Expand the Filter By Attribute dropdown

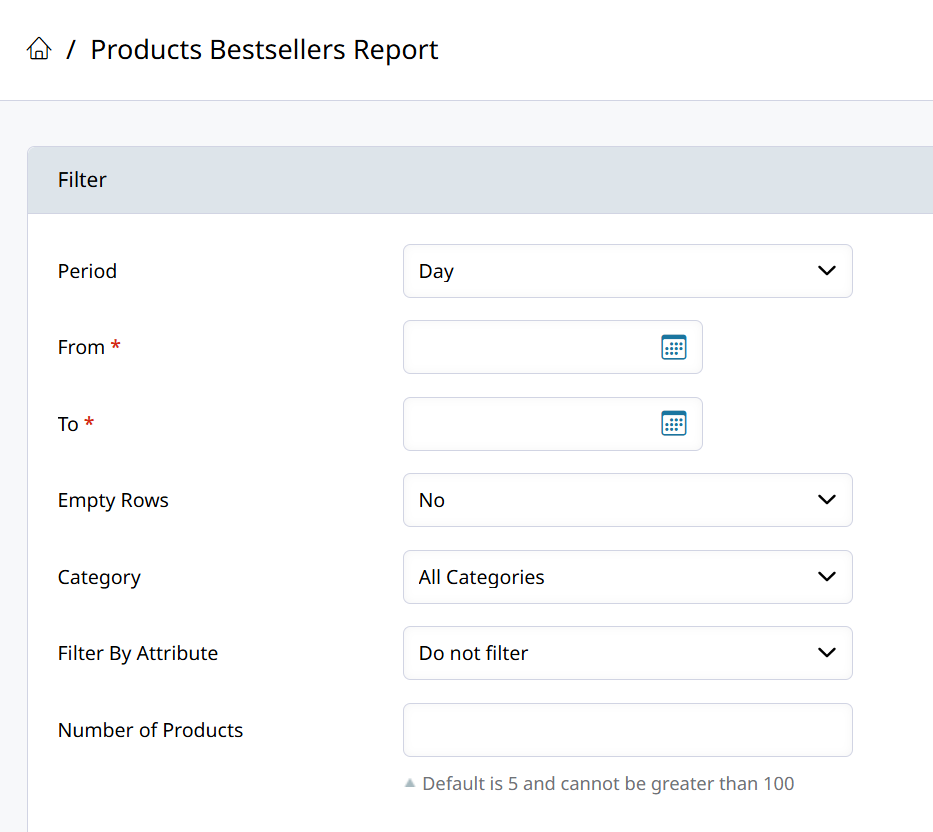point(627,653)
